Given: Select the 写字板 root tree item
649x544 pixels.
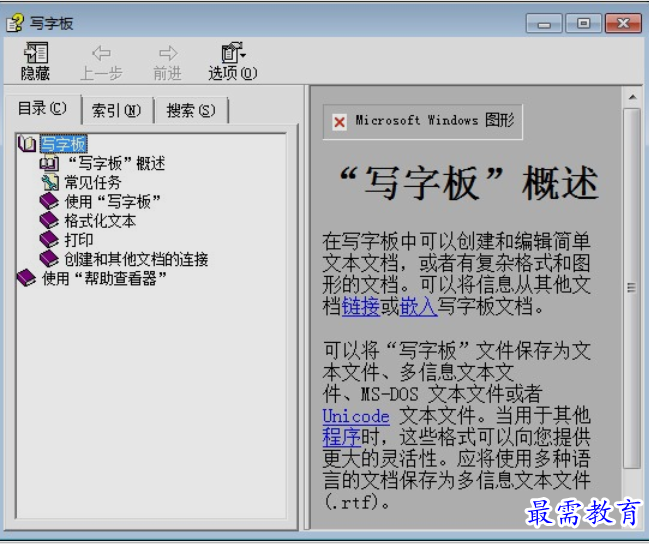Looking at the screenshot, I should [x=63, y=144].
